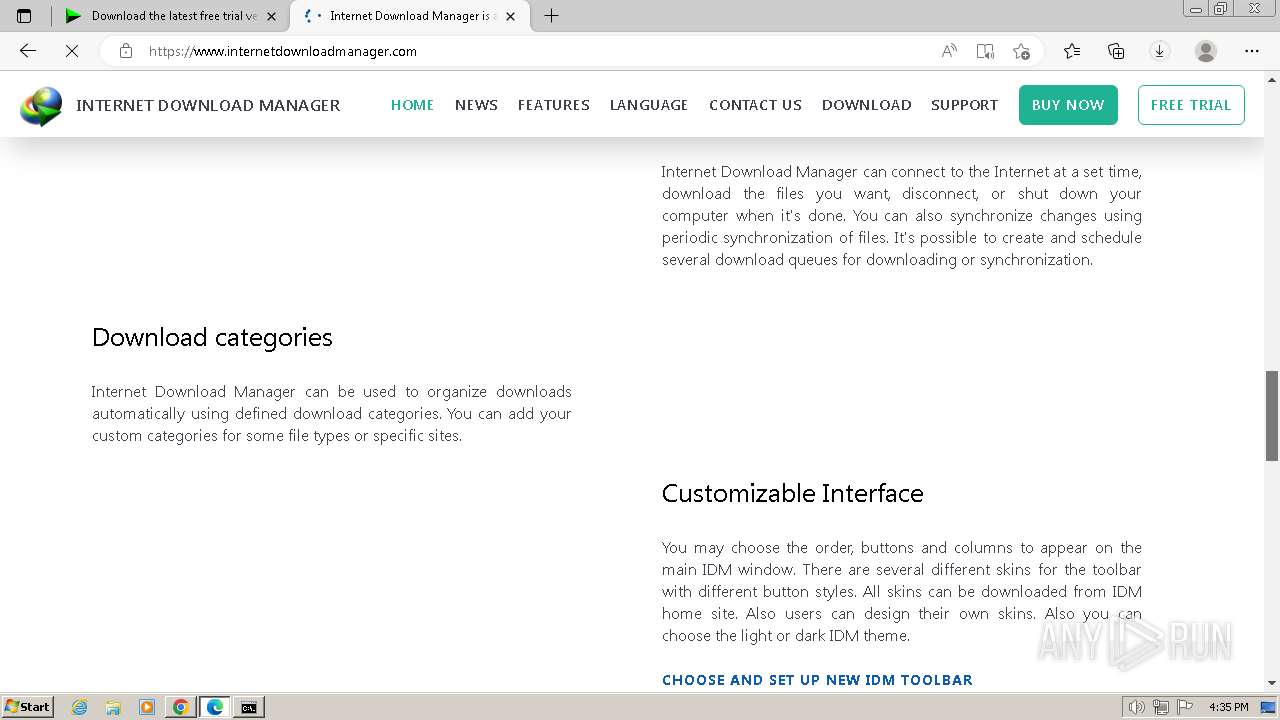
Task: Open the Favorites list icon
Action: (1072, 51)
